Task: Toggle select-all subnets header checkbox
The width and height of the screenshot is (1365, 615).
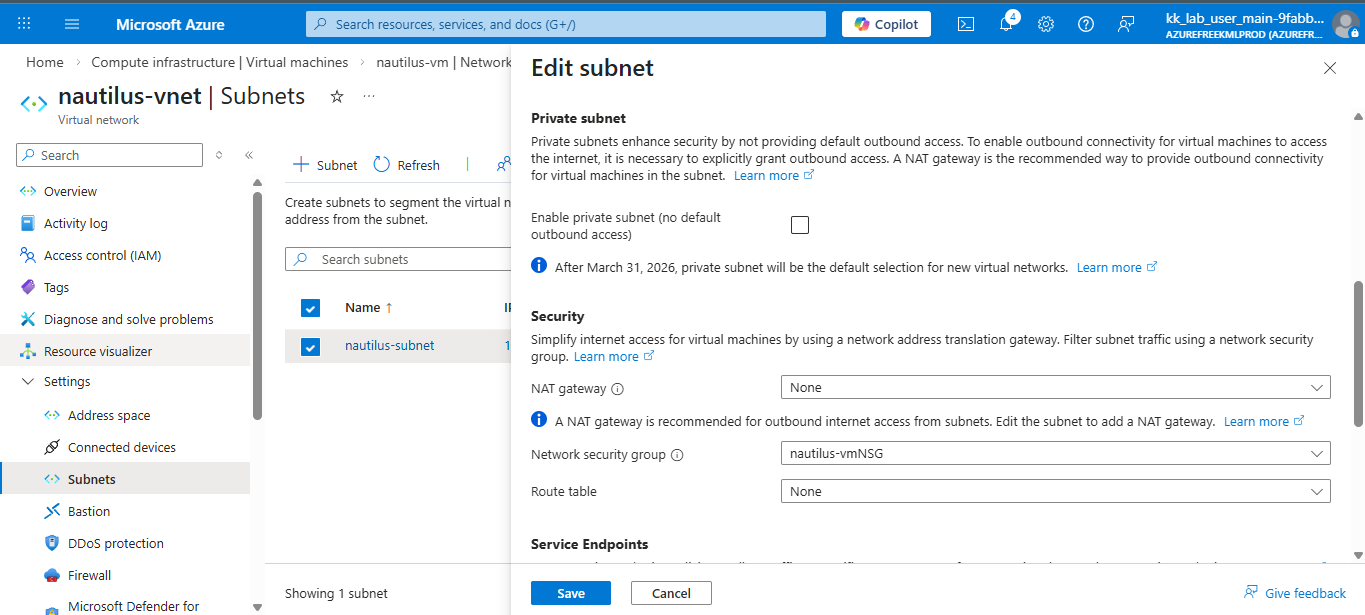Action: (x=310, y=308)
